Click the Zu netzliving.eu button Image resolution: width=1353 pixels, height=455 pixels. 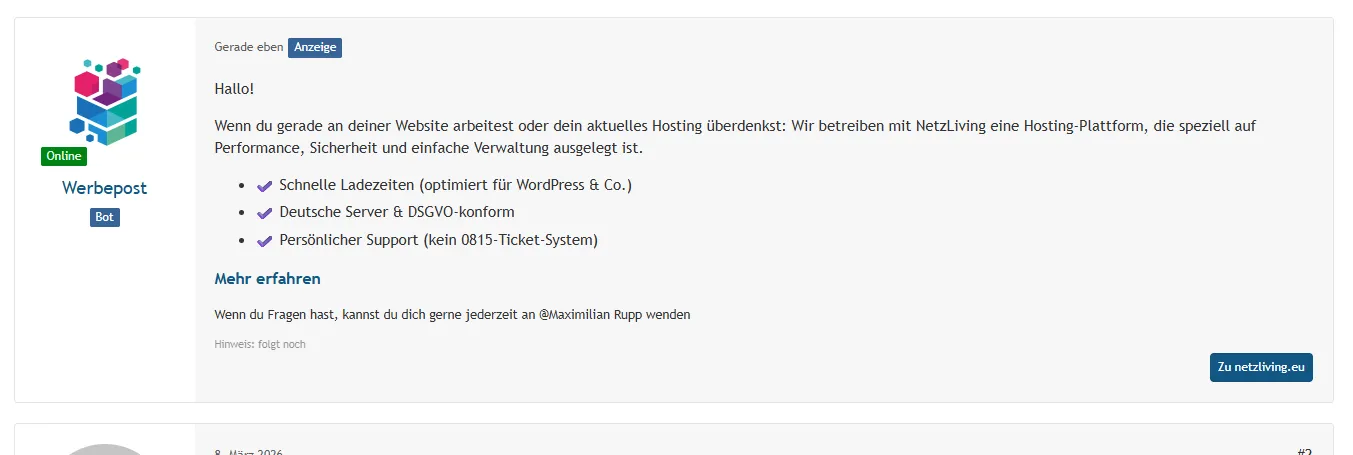[1261, 367]
